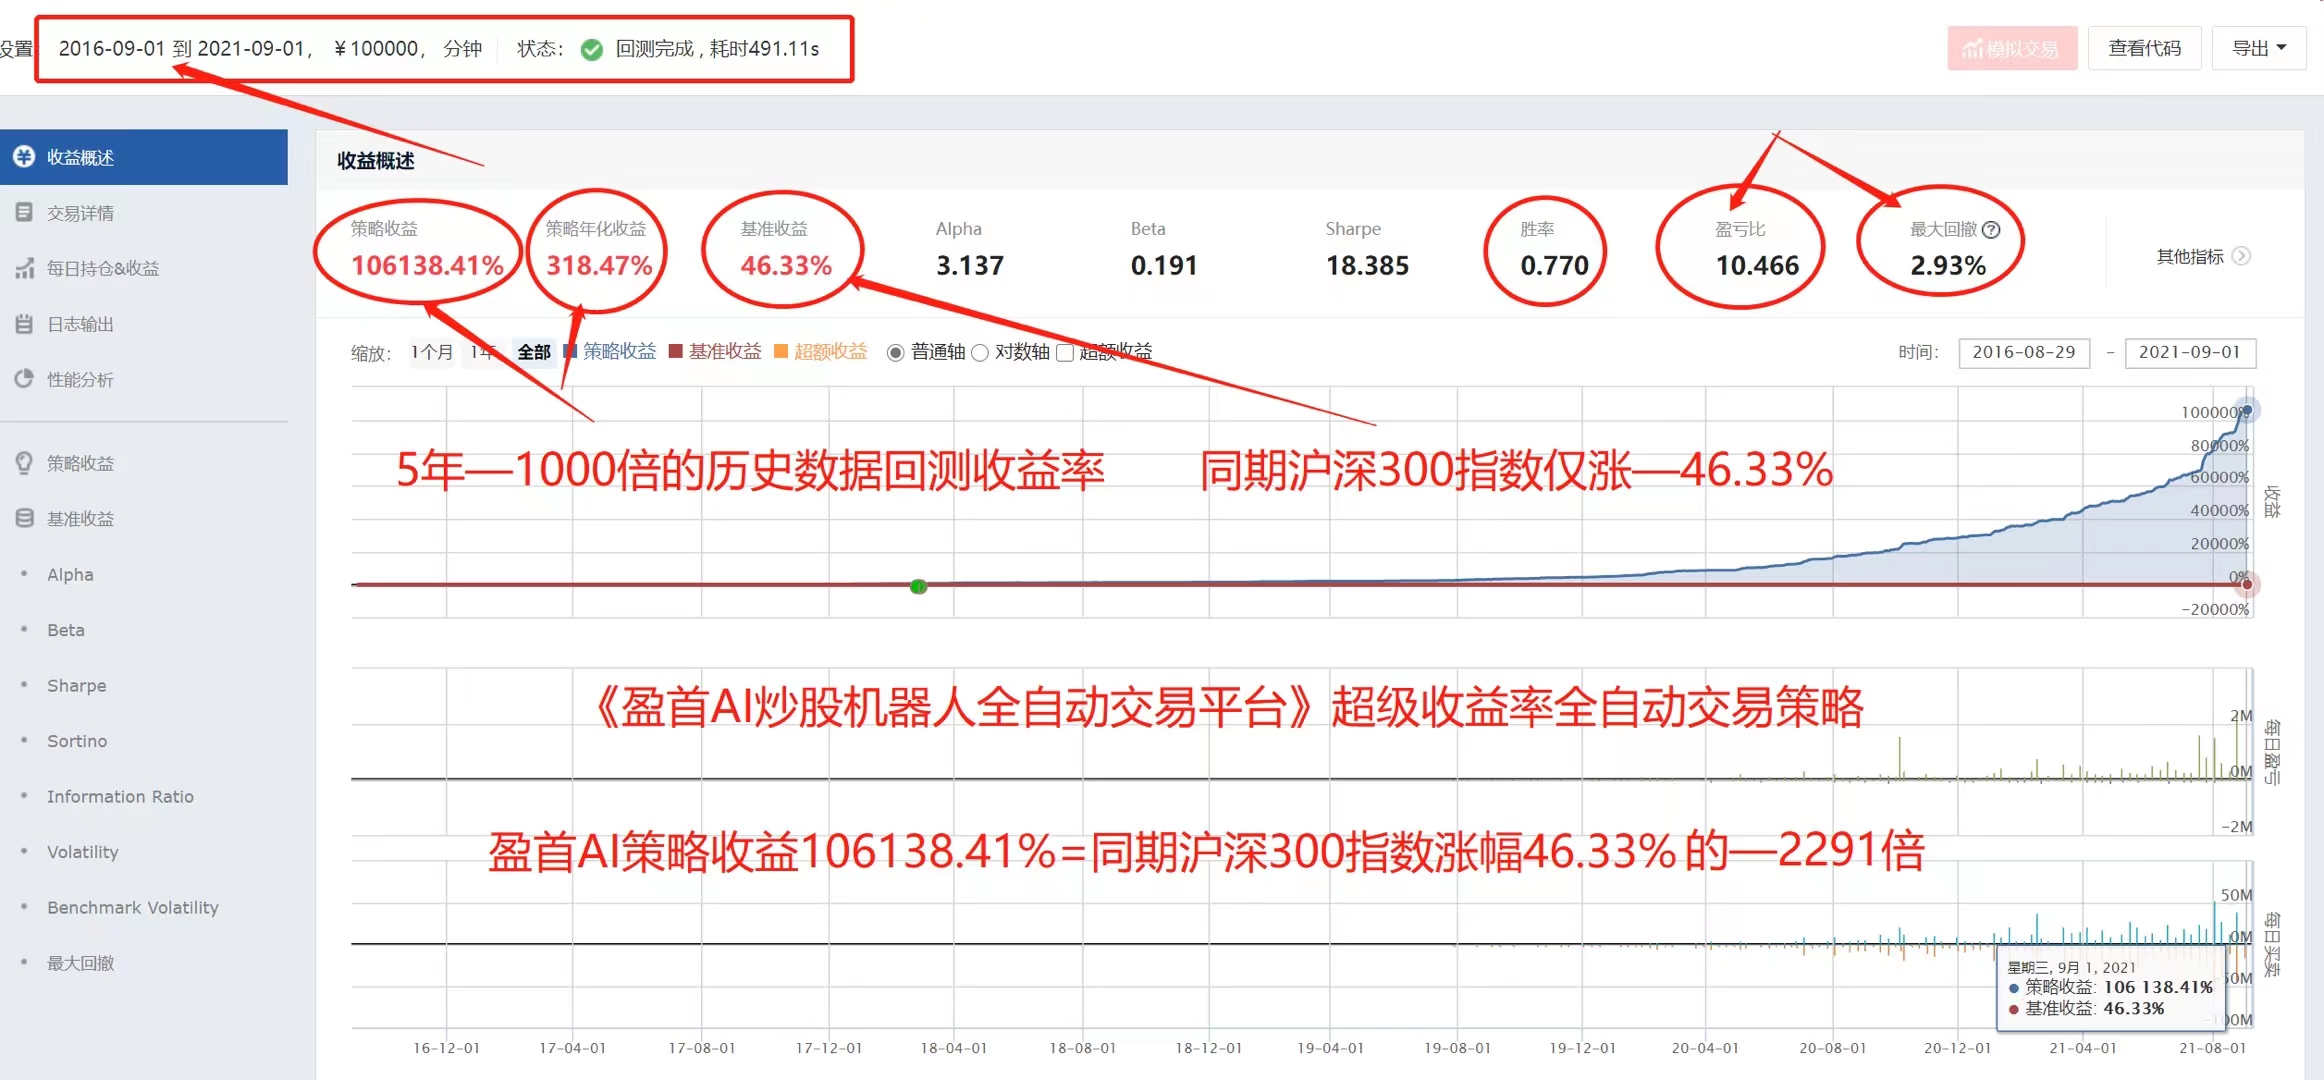Click the chart end point at 2021-09-01

(x=2247, y=411)
